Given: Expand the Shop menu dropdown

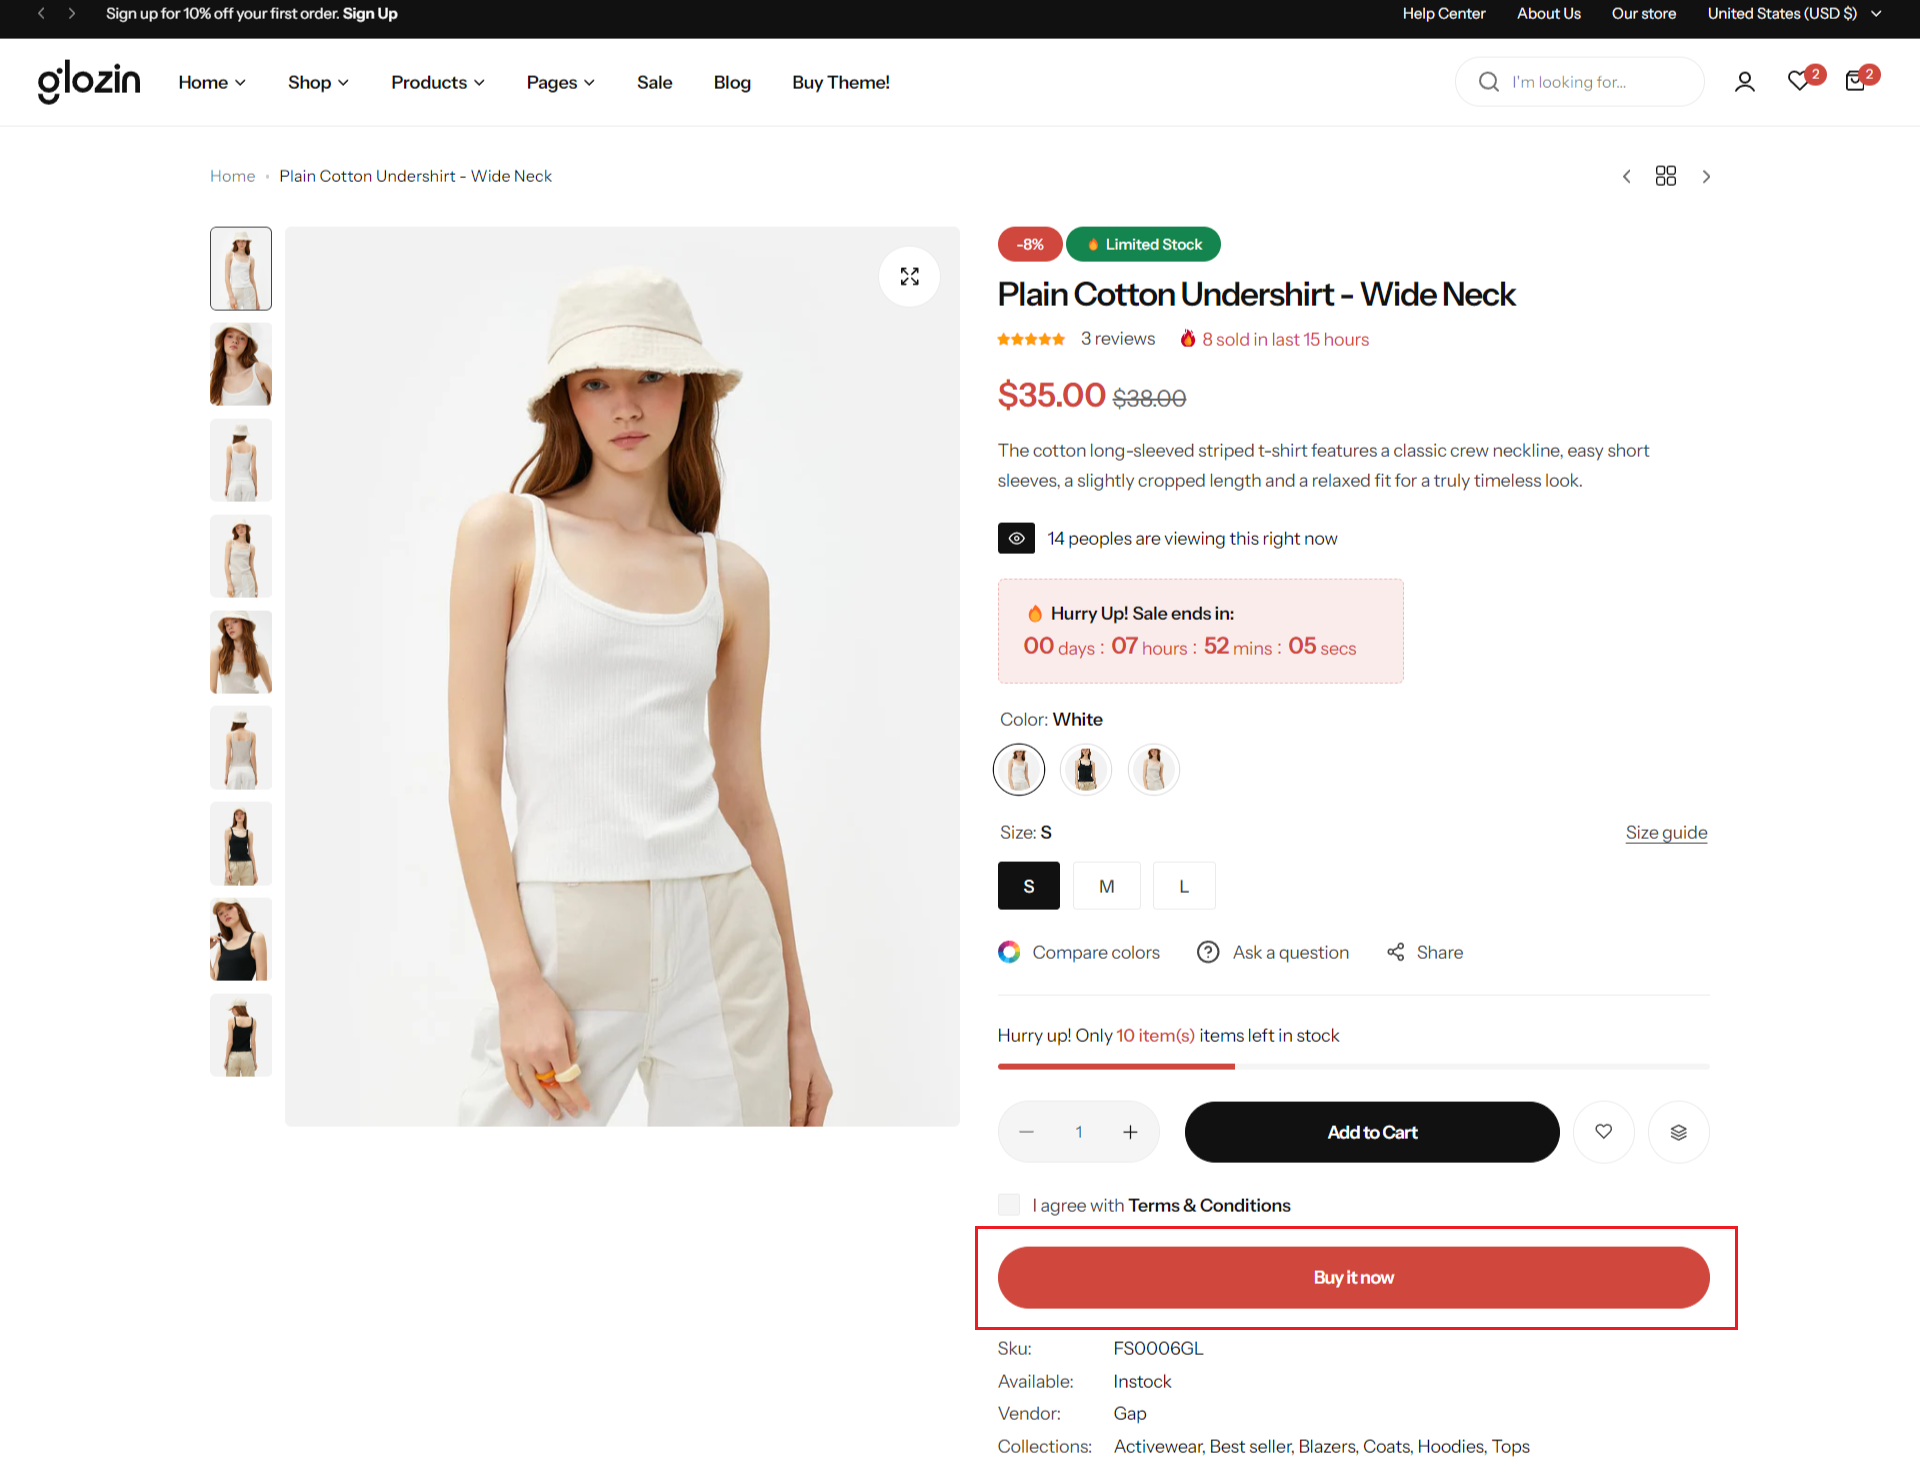Looking at the screenshot, I should pos(318,82).
